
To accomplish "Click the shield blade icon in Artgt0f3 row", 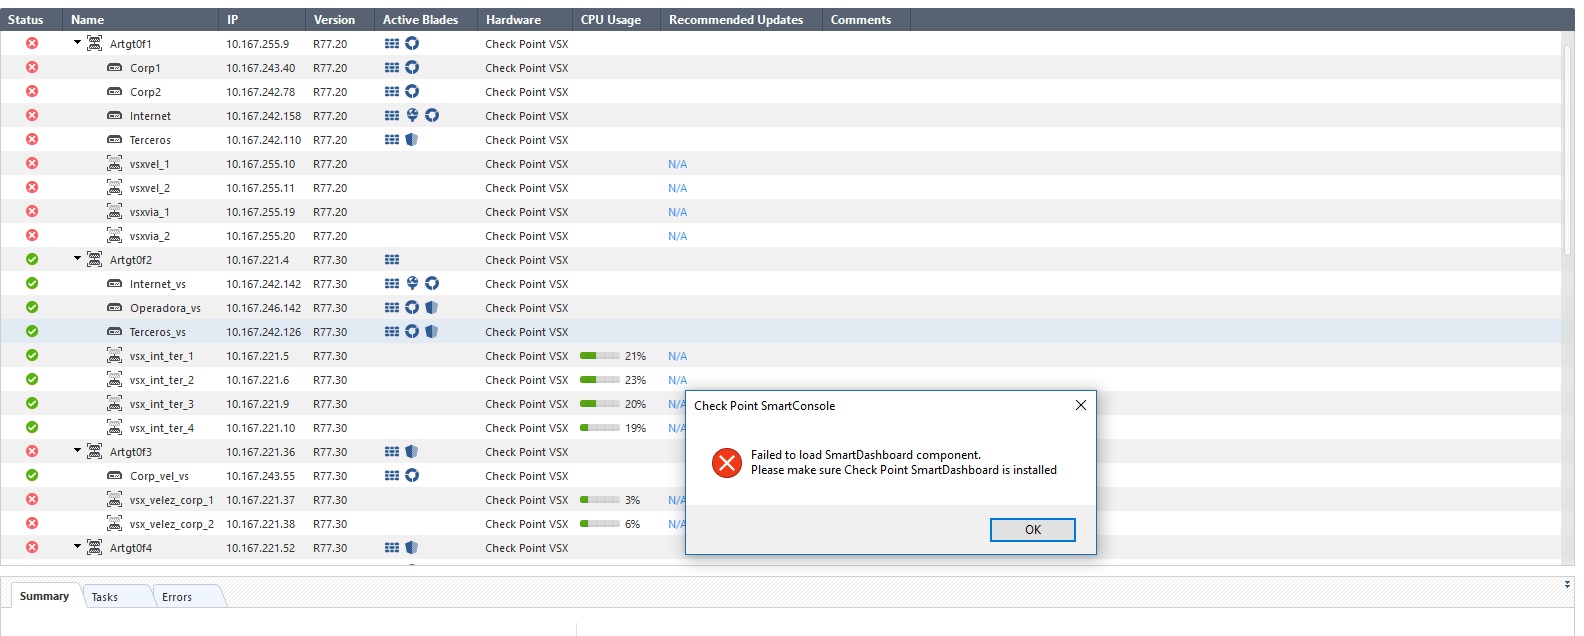I will coord(412,451).
